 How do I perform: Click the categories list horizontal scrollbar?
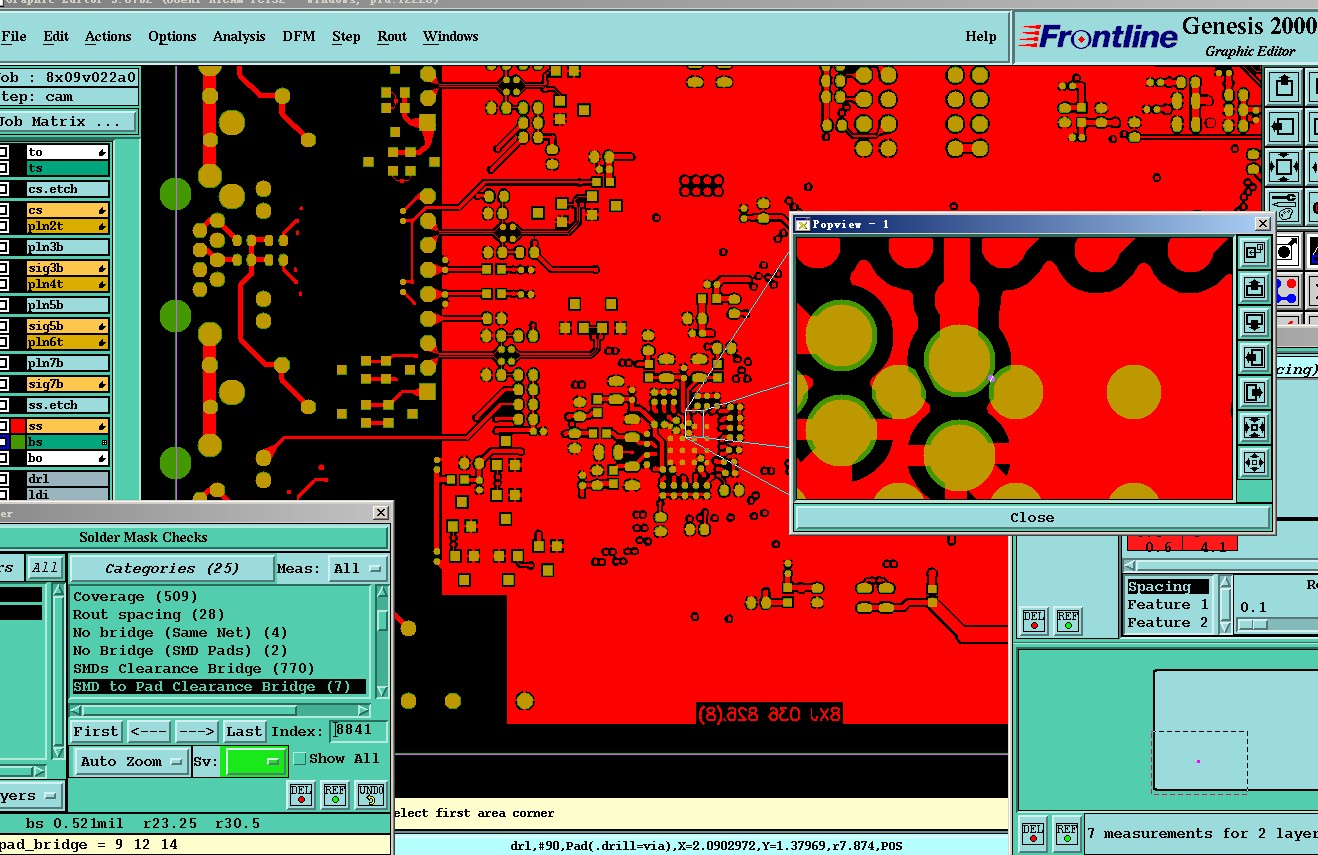221,709
